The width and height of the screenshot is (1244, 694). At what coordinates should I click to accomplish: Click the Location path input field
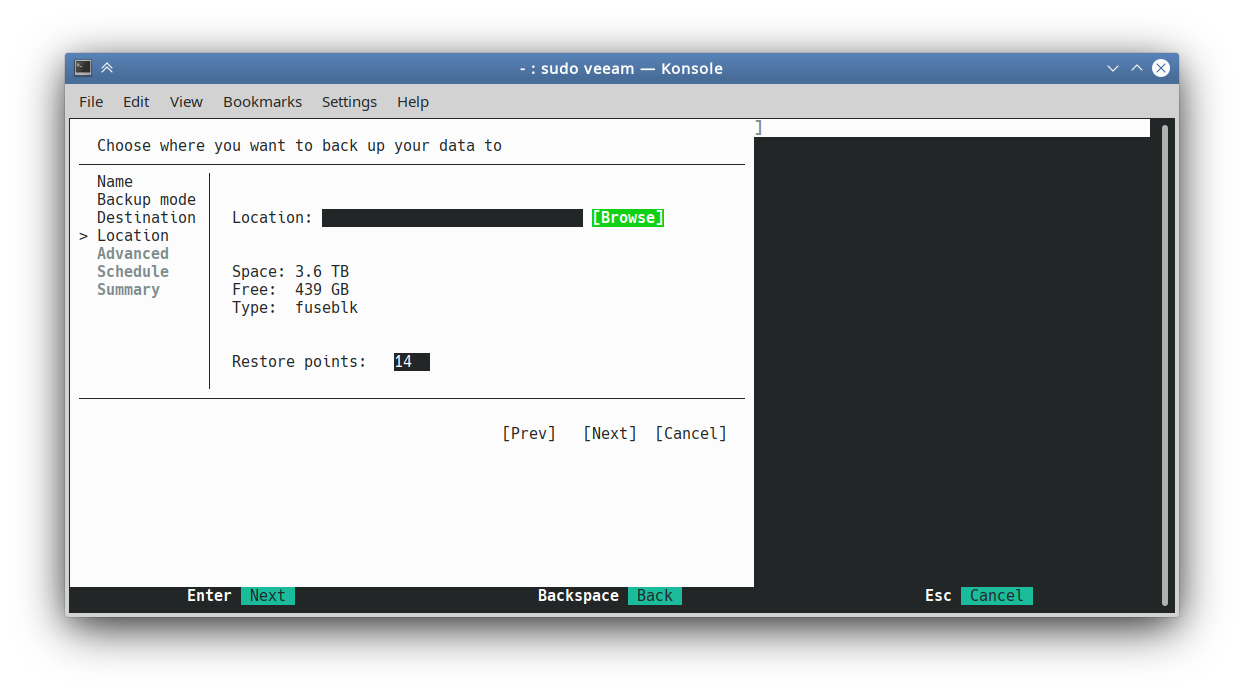click(x=452, y=218)
